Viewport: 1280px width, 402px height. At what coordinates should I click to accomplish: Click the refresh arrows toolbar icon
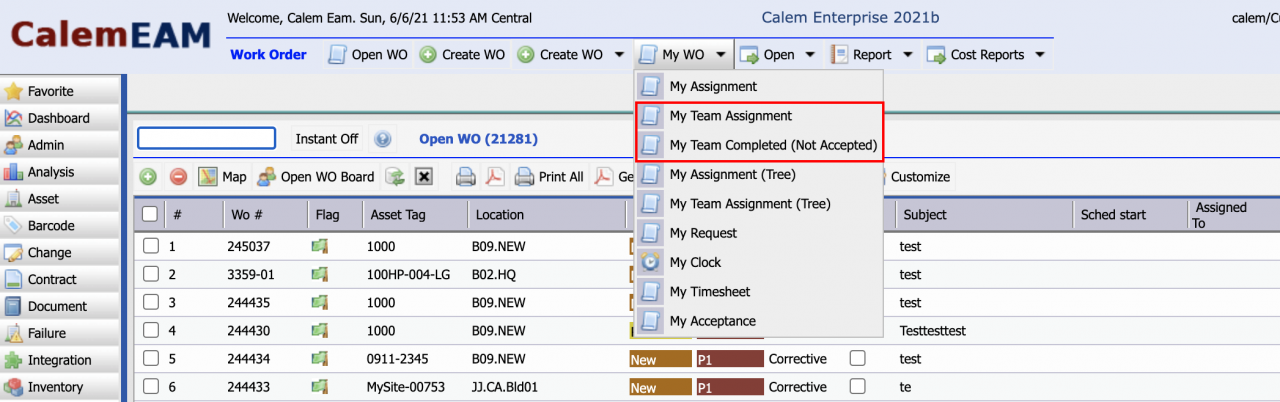[x=395, y=177]
